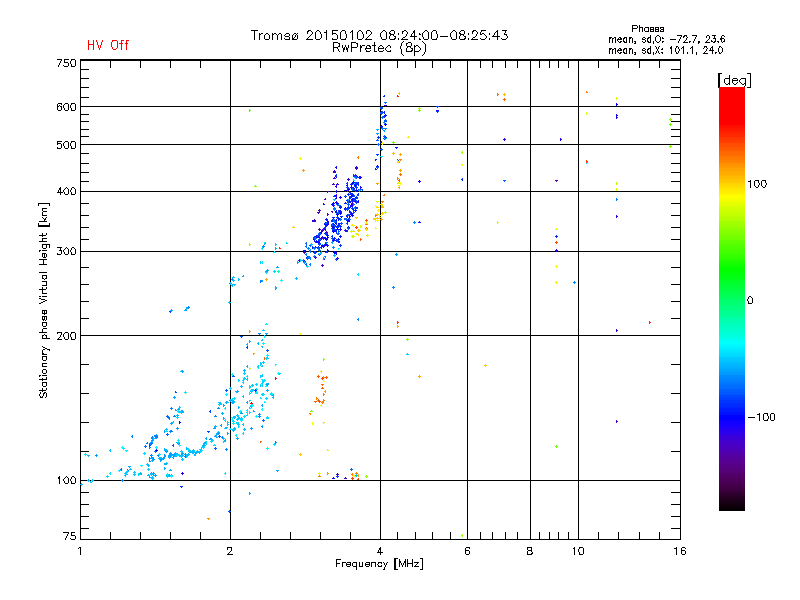
Task: Click the y-axis '100' tick label
Action: [x=66, y=481]
